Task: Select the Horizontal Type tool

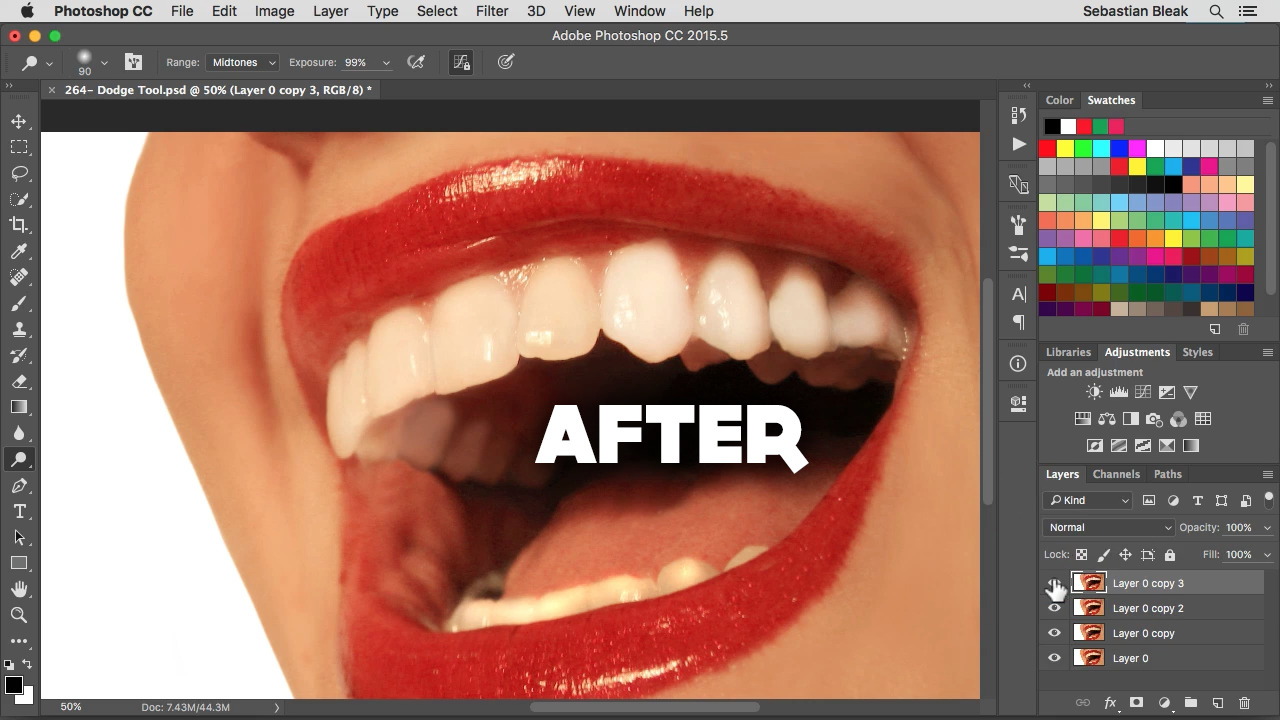Action: tap(19, 511)
